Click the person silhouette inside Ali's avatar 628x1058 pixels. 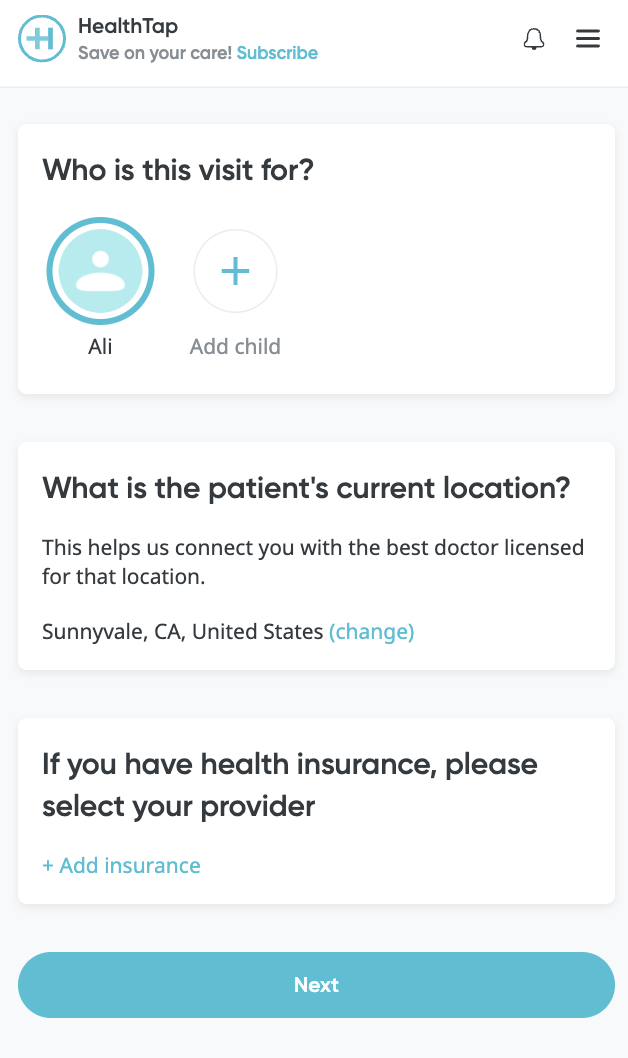coord(101,271)
